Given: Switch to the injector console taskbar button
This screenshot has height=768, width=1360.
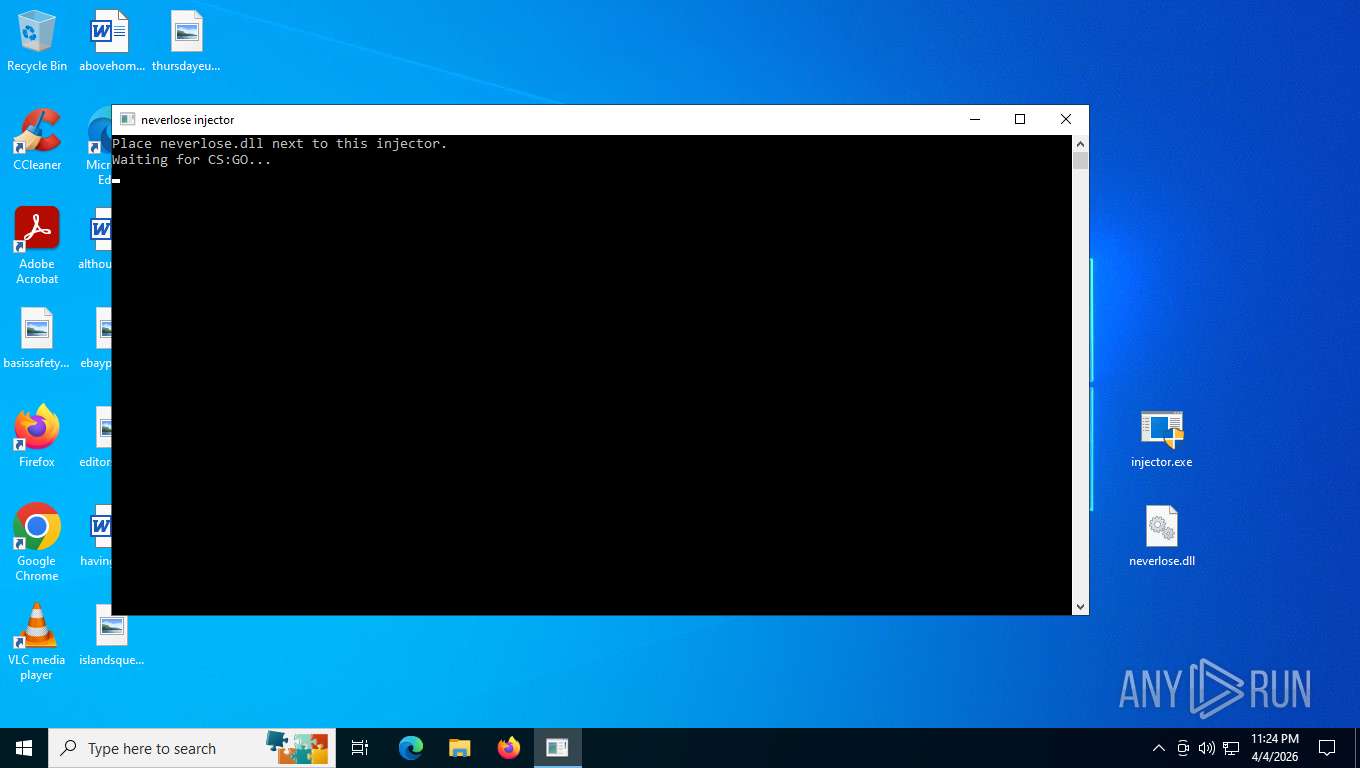Looking at the screenshot, I should 557,748.
